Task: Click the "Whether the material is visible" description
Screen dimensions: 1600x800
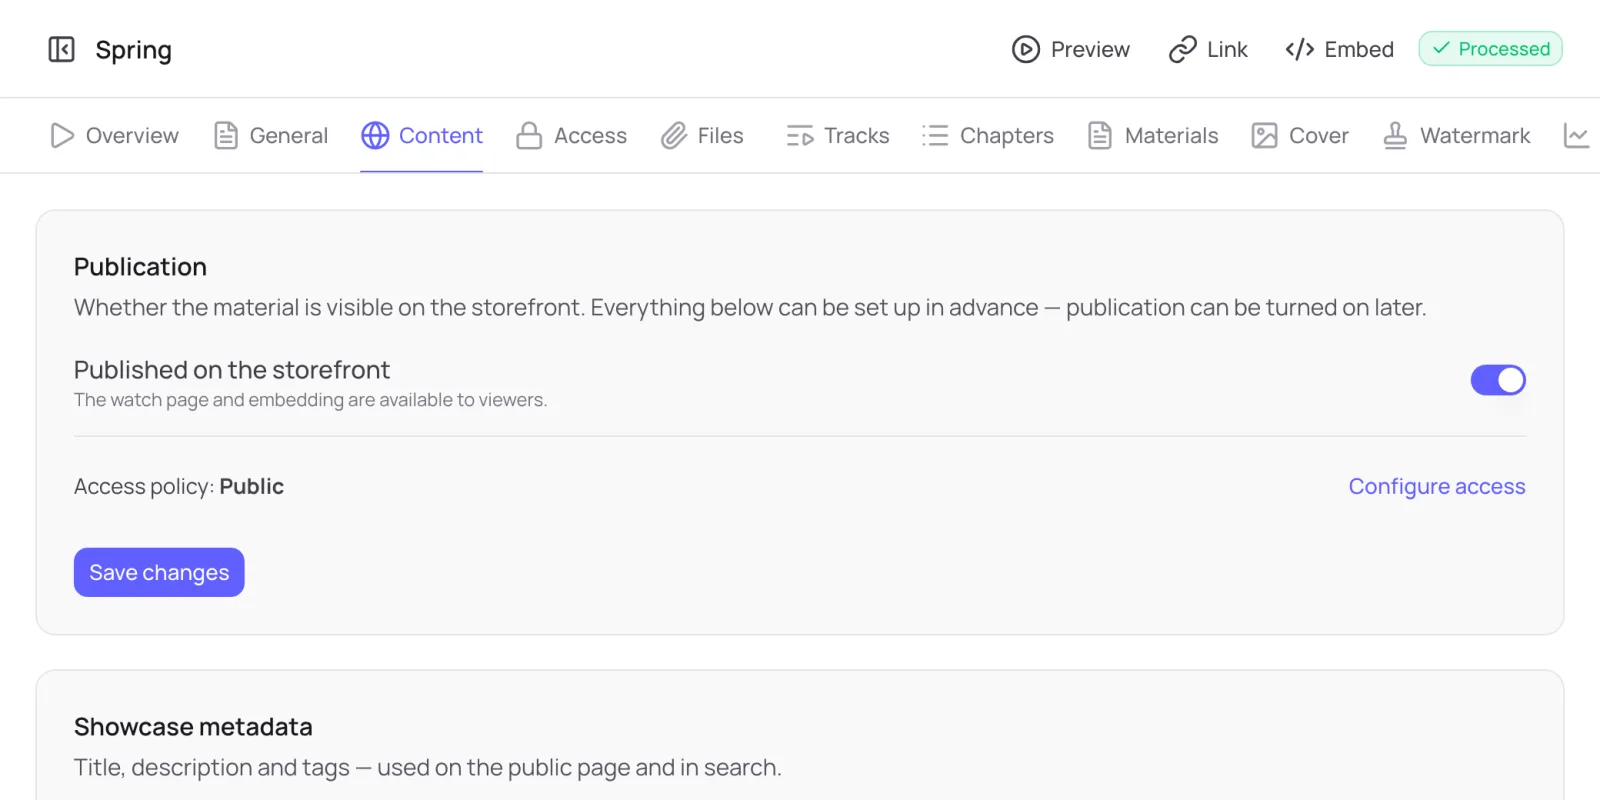Action: (750, 307)
